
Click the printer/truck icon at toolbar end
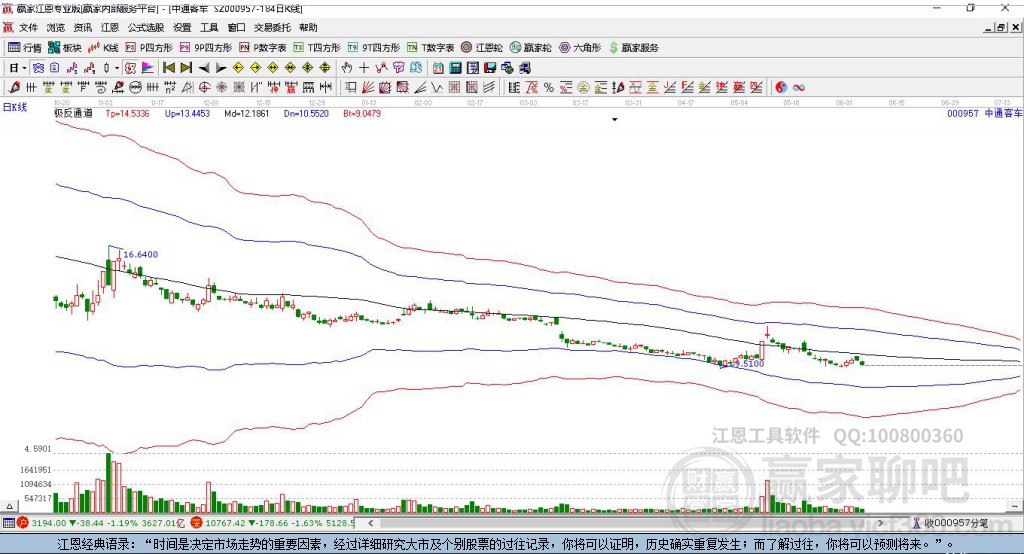click(524, 68)
